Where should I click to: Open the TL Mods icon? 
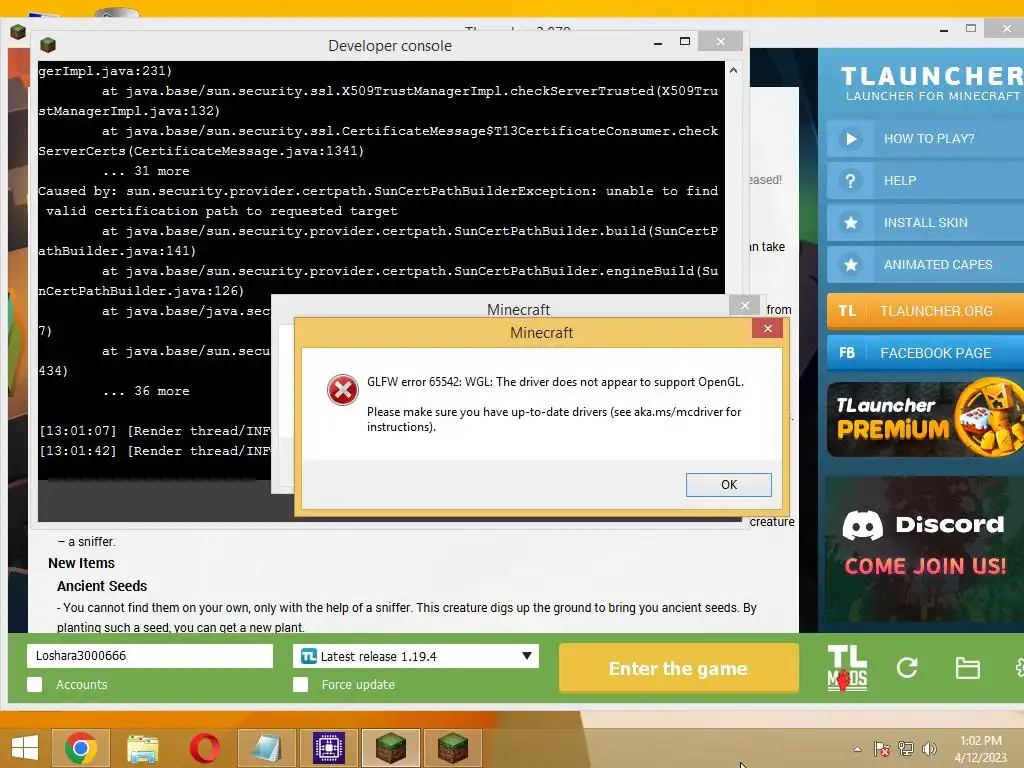[x=847, y=668]
